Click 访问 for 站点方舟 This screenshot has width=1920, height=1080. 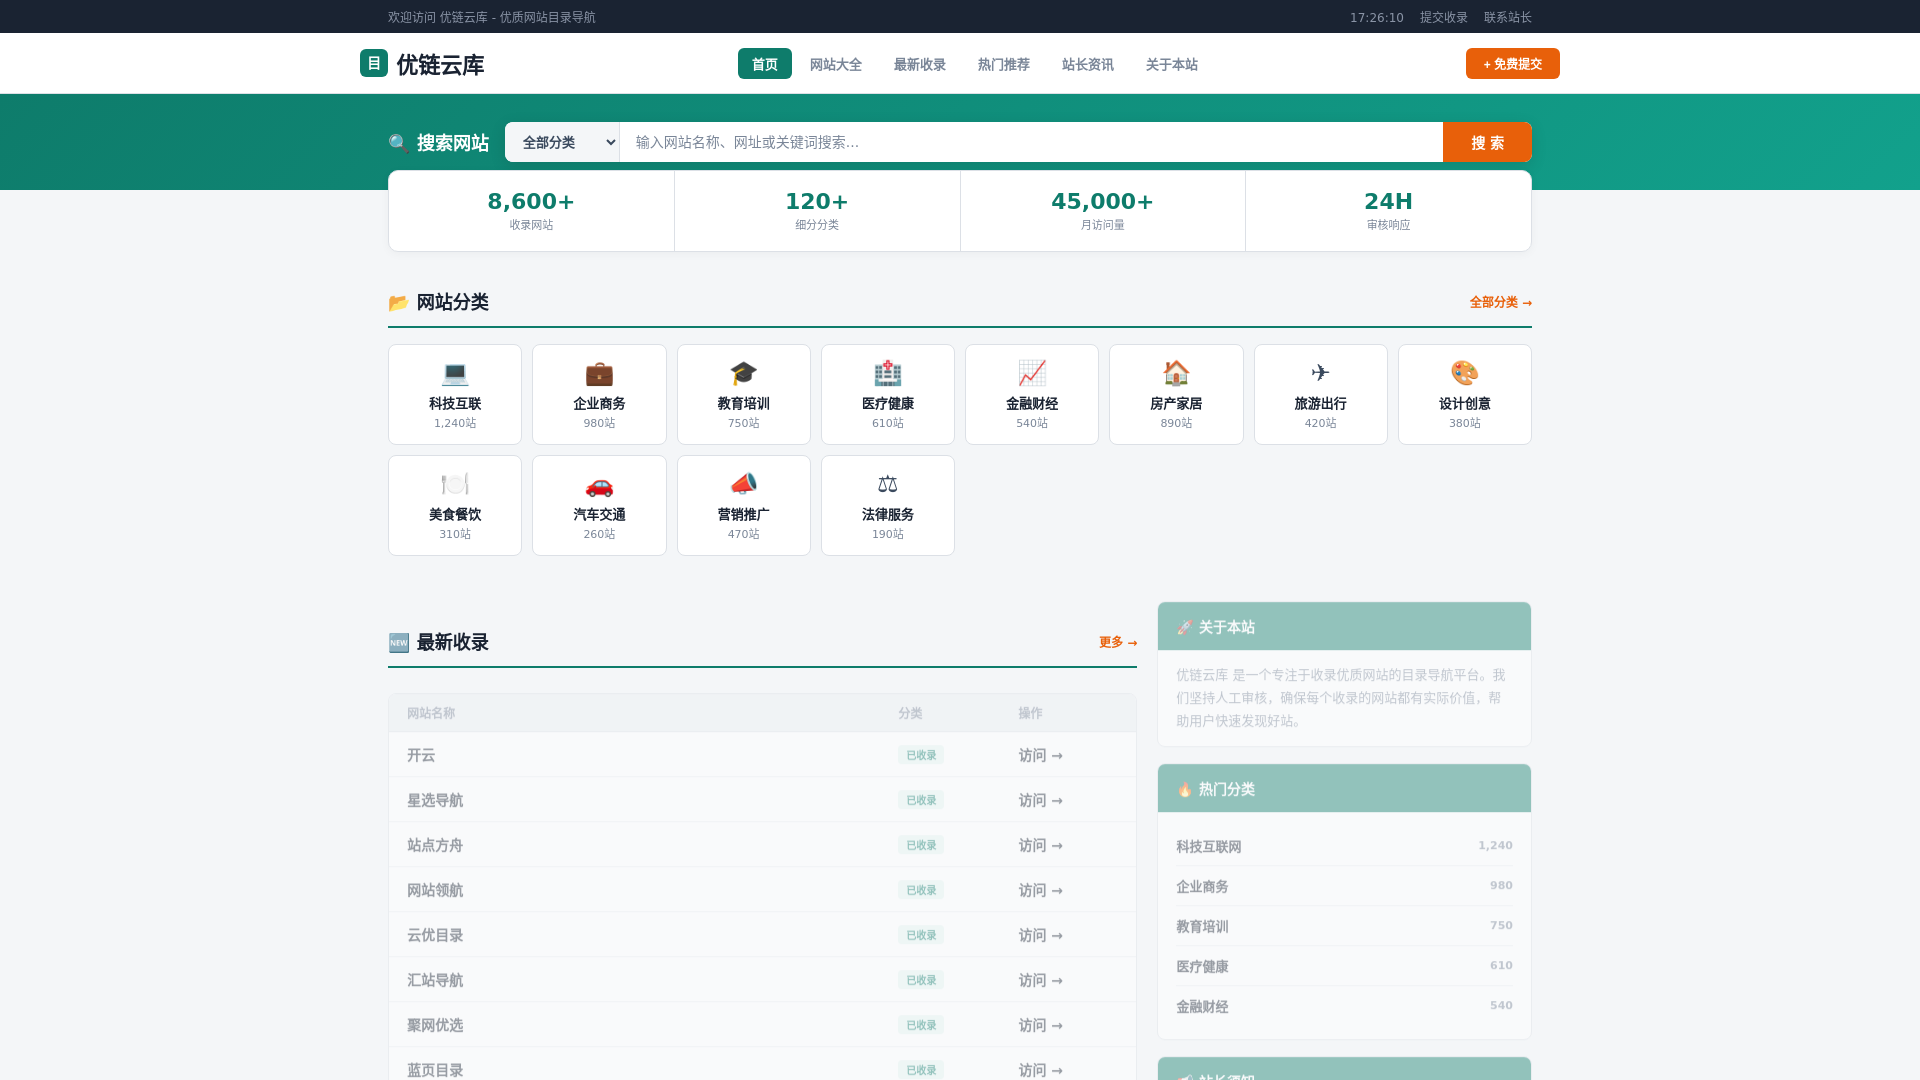(1040, 845)
